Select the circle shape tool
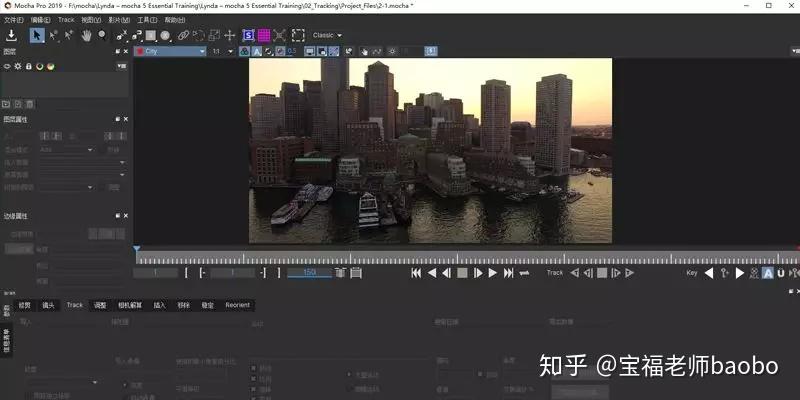 (x=165, y=35)
